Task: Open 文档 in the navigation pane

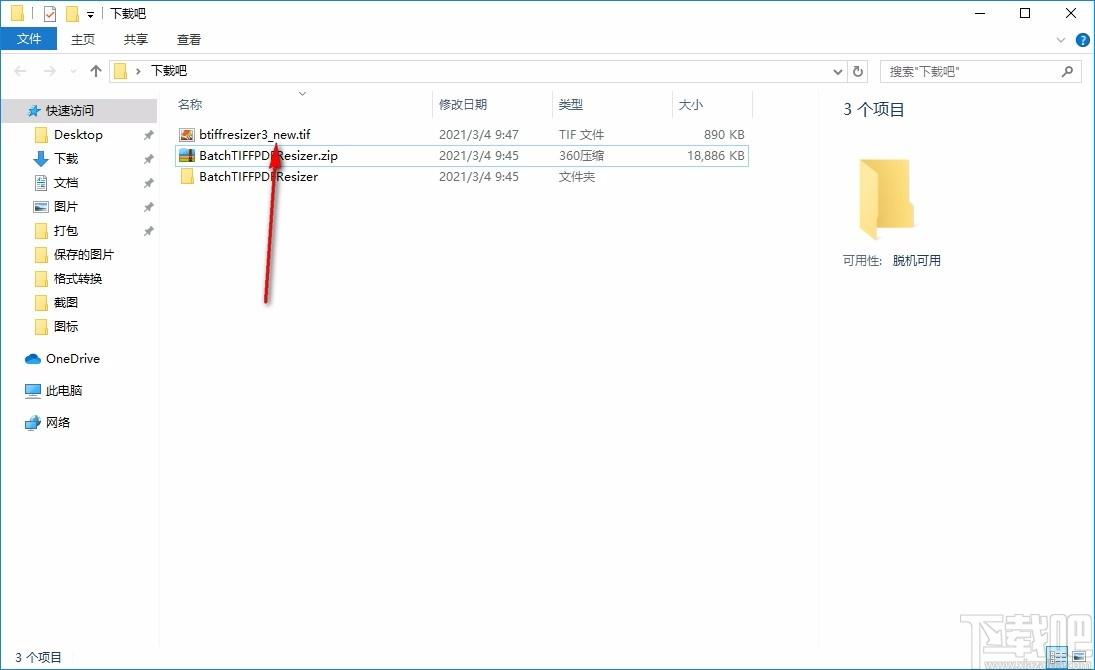Action: click(66, 182)
